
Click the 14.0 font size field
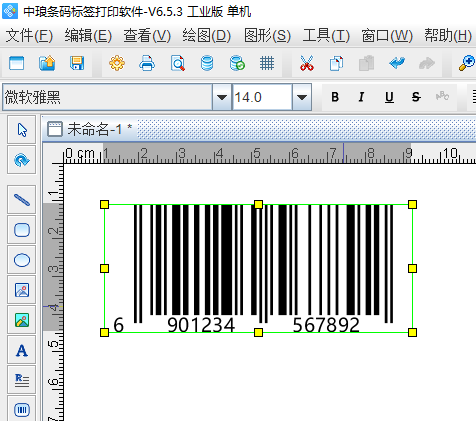pos(262,97)
